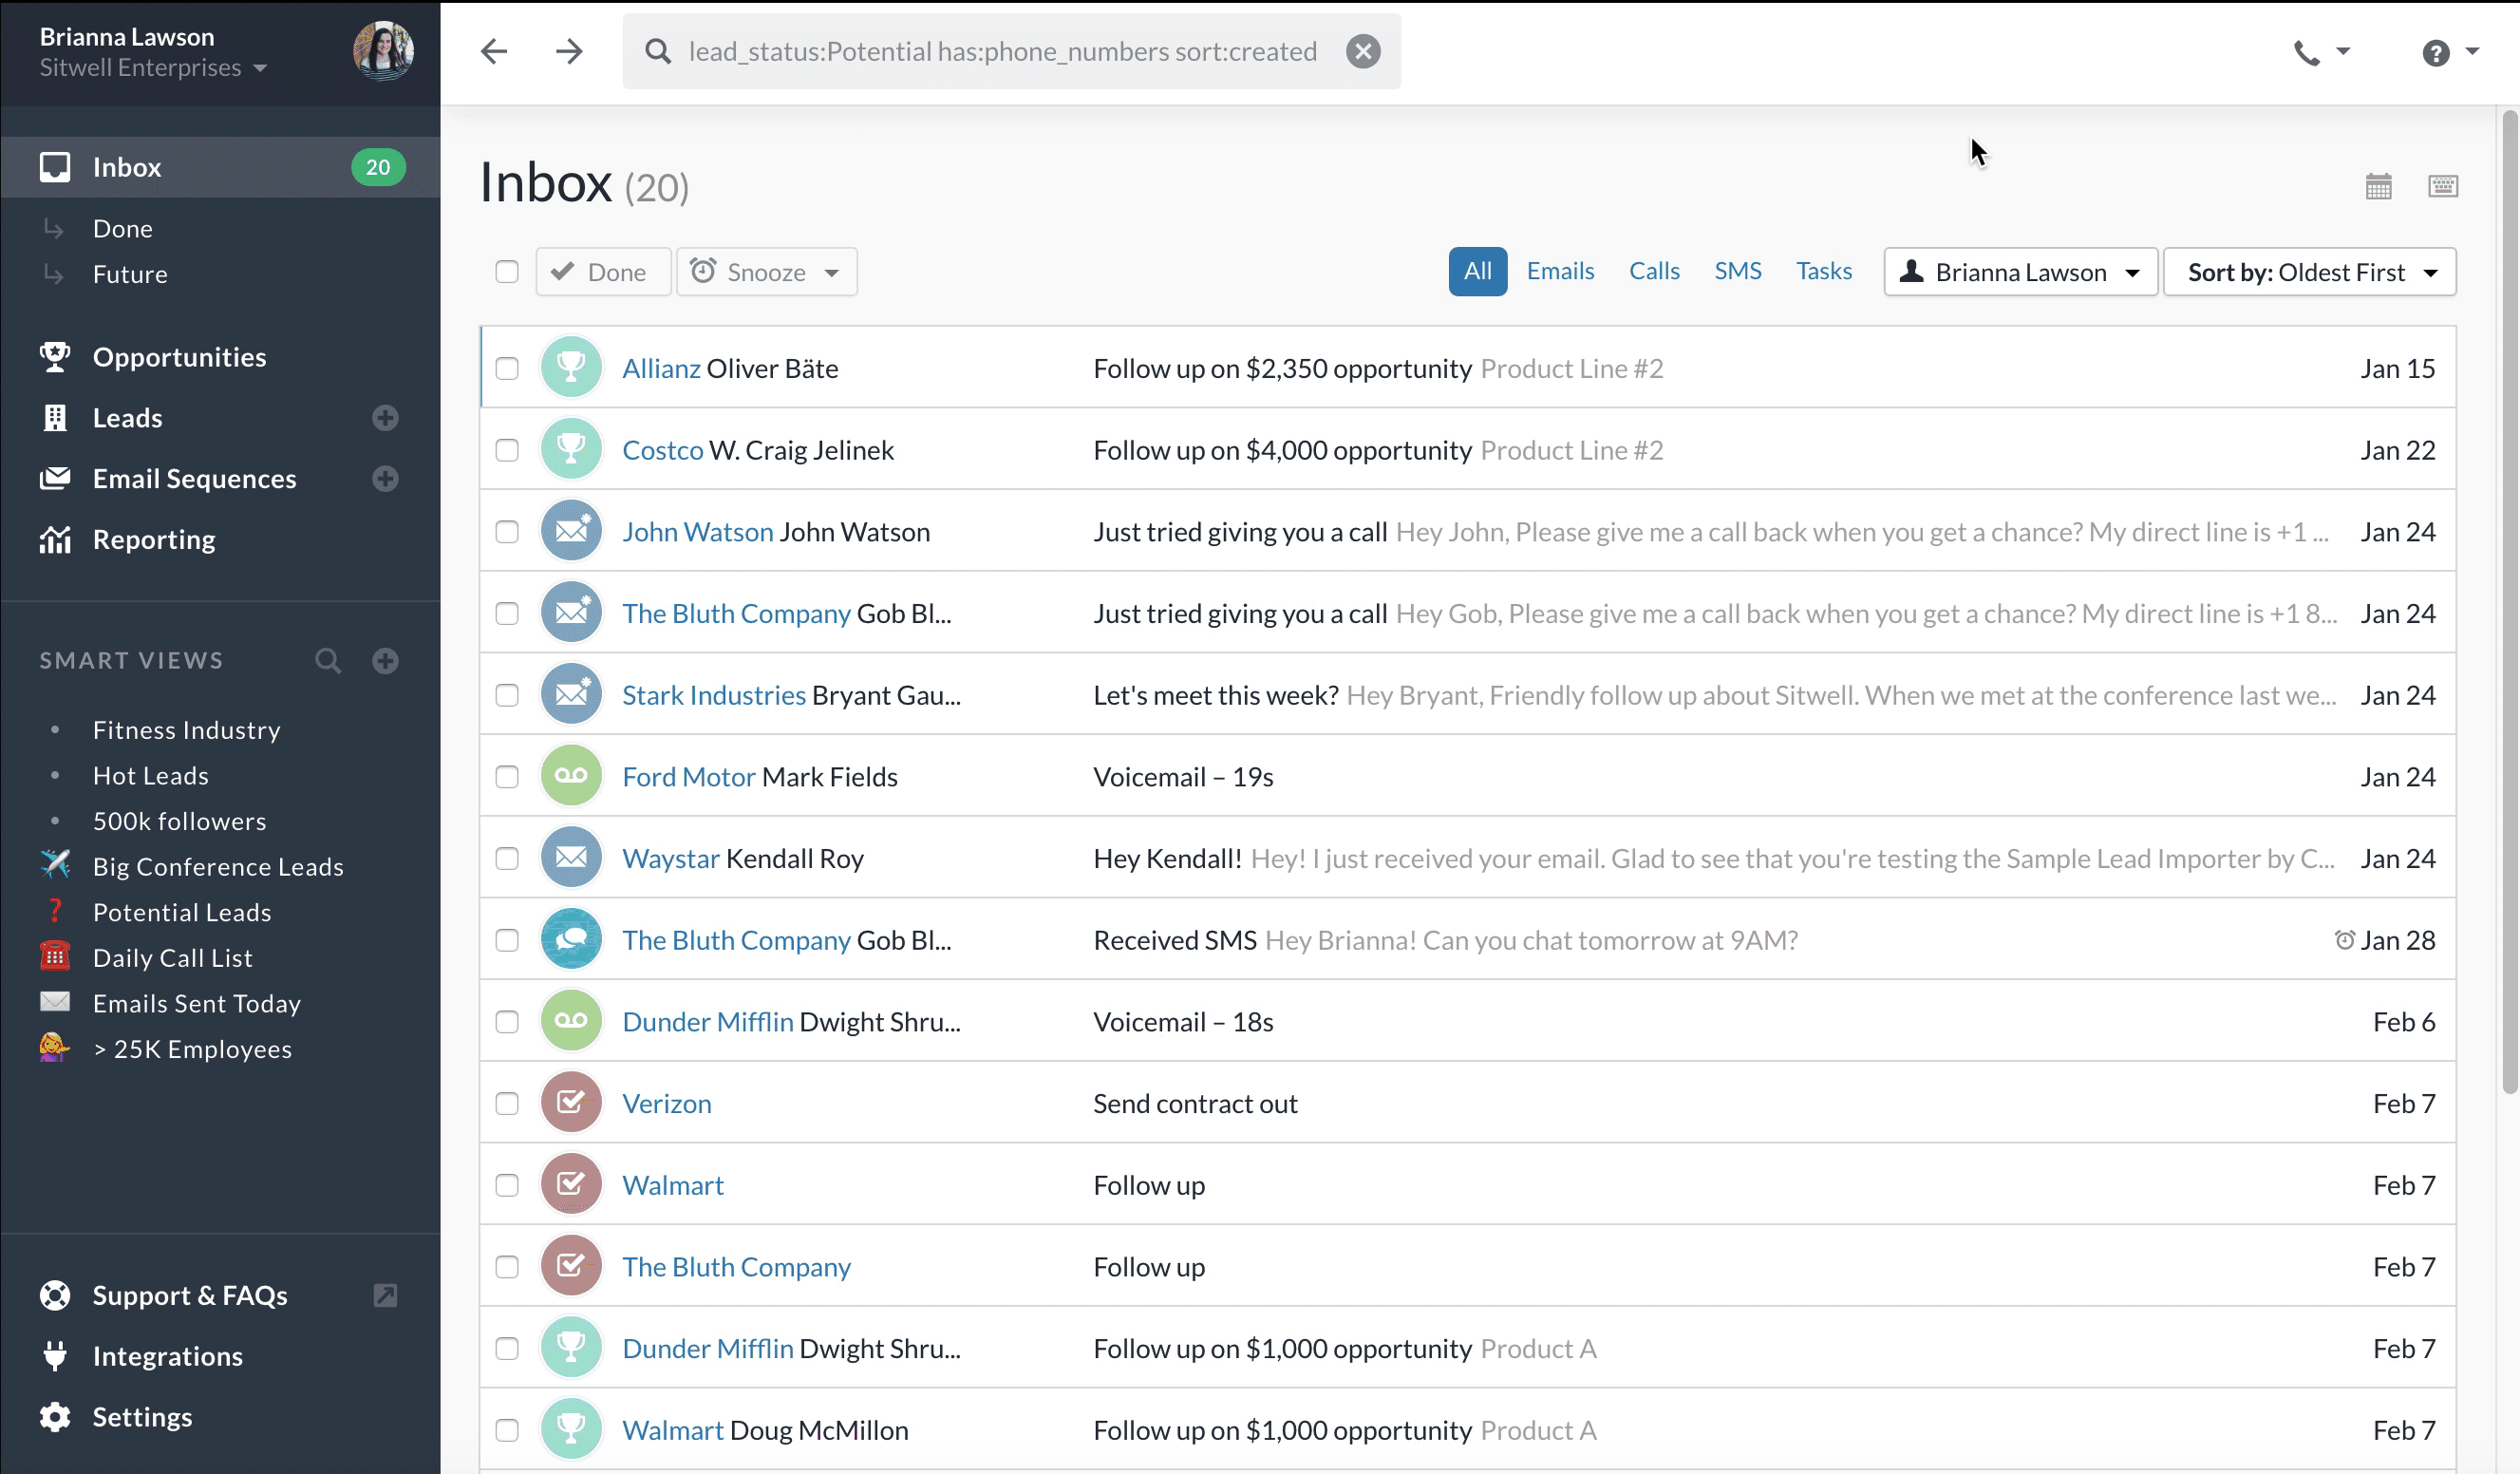
Task: Open the Snooze dropdown
Action: click(766, 272)
